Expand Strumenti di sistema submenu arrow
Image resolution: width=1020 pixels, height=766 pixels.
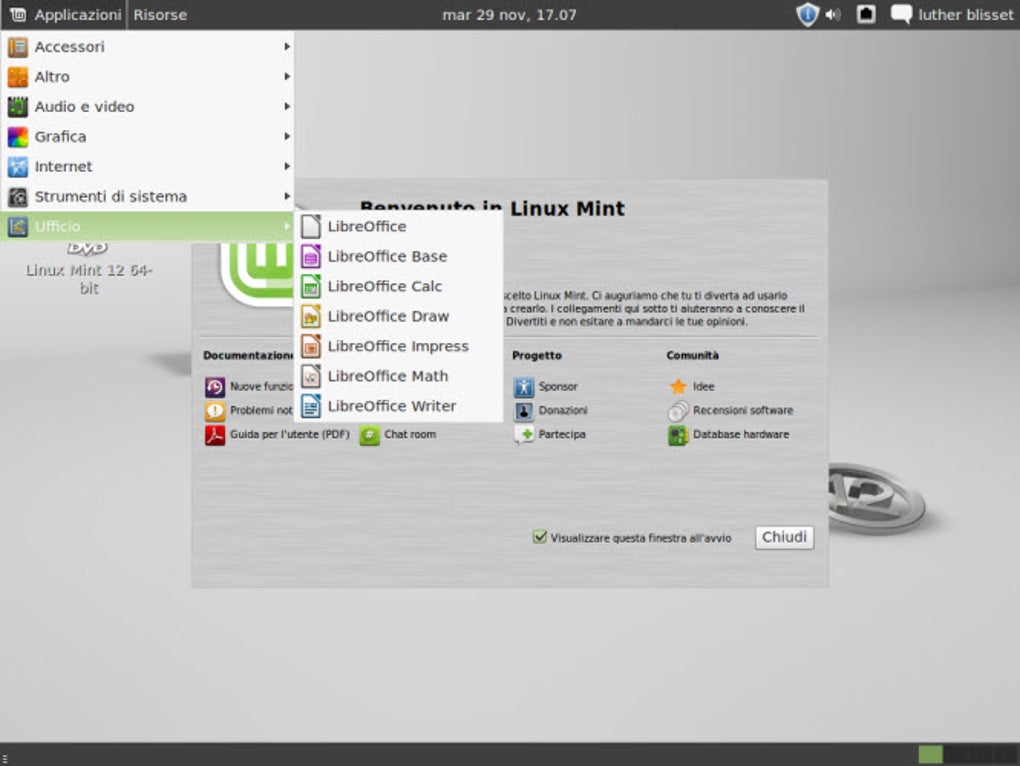[286, 196]
